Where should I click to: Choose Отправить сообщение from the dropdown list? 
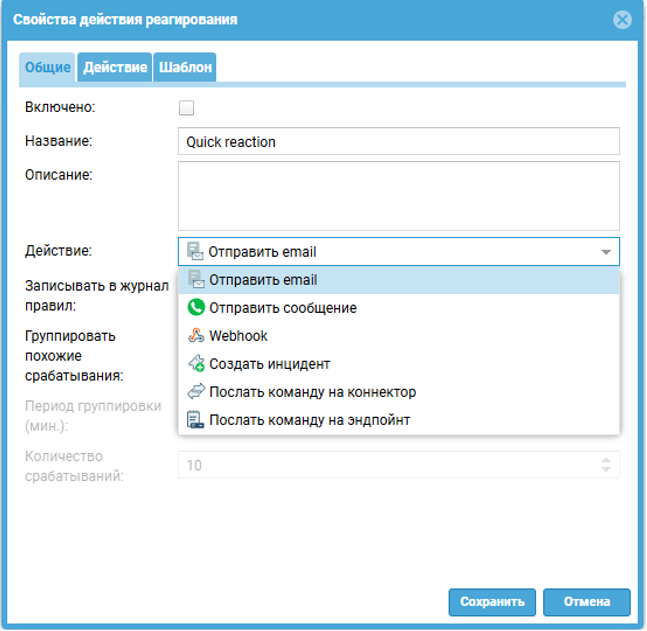pos(283,308)
